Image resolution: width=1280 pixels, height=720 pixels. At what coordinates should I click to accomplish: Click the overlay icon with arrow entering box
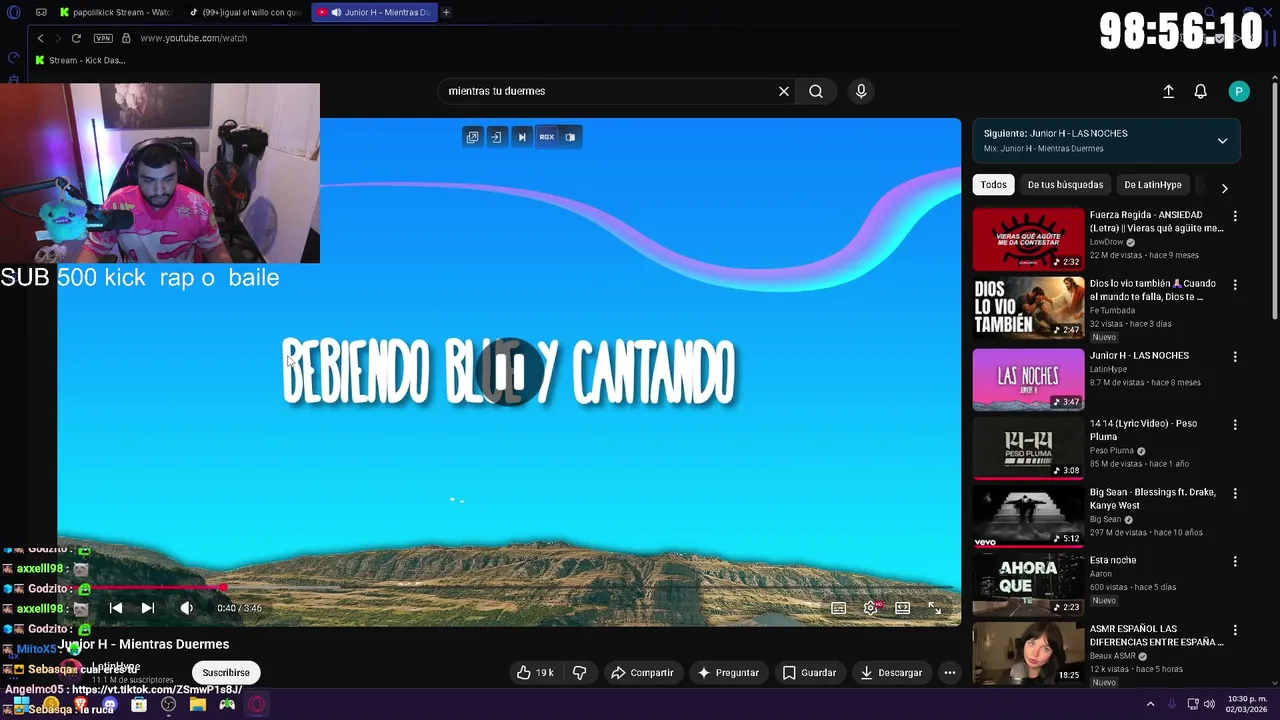(496, 137)
